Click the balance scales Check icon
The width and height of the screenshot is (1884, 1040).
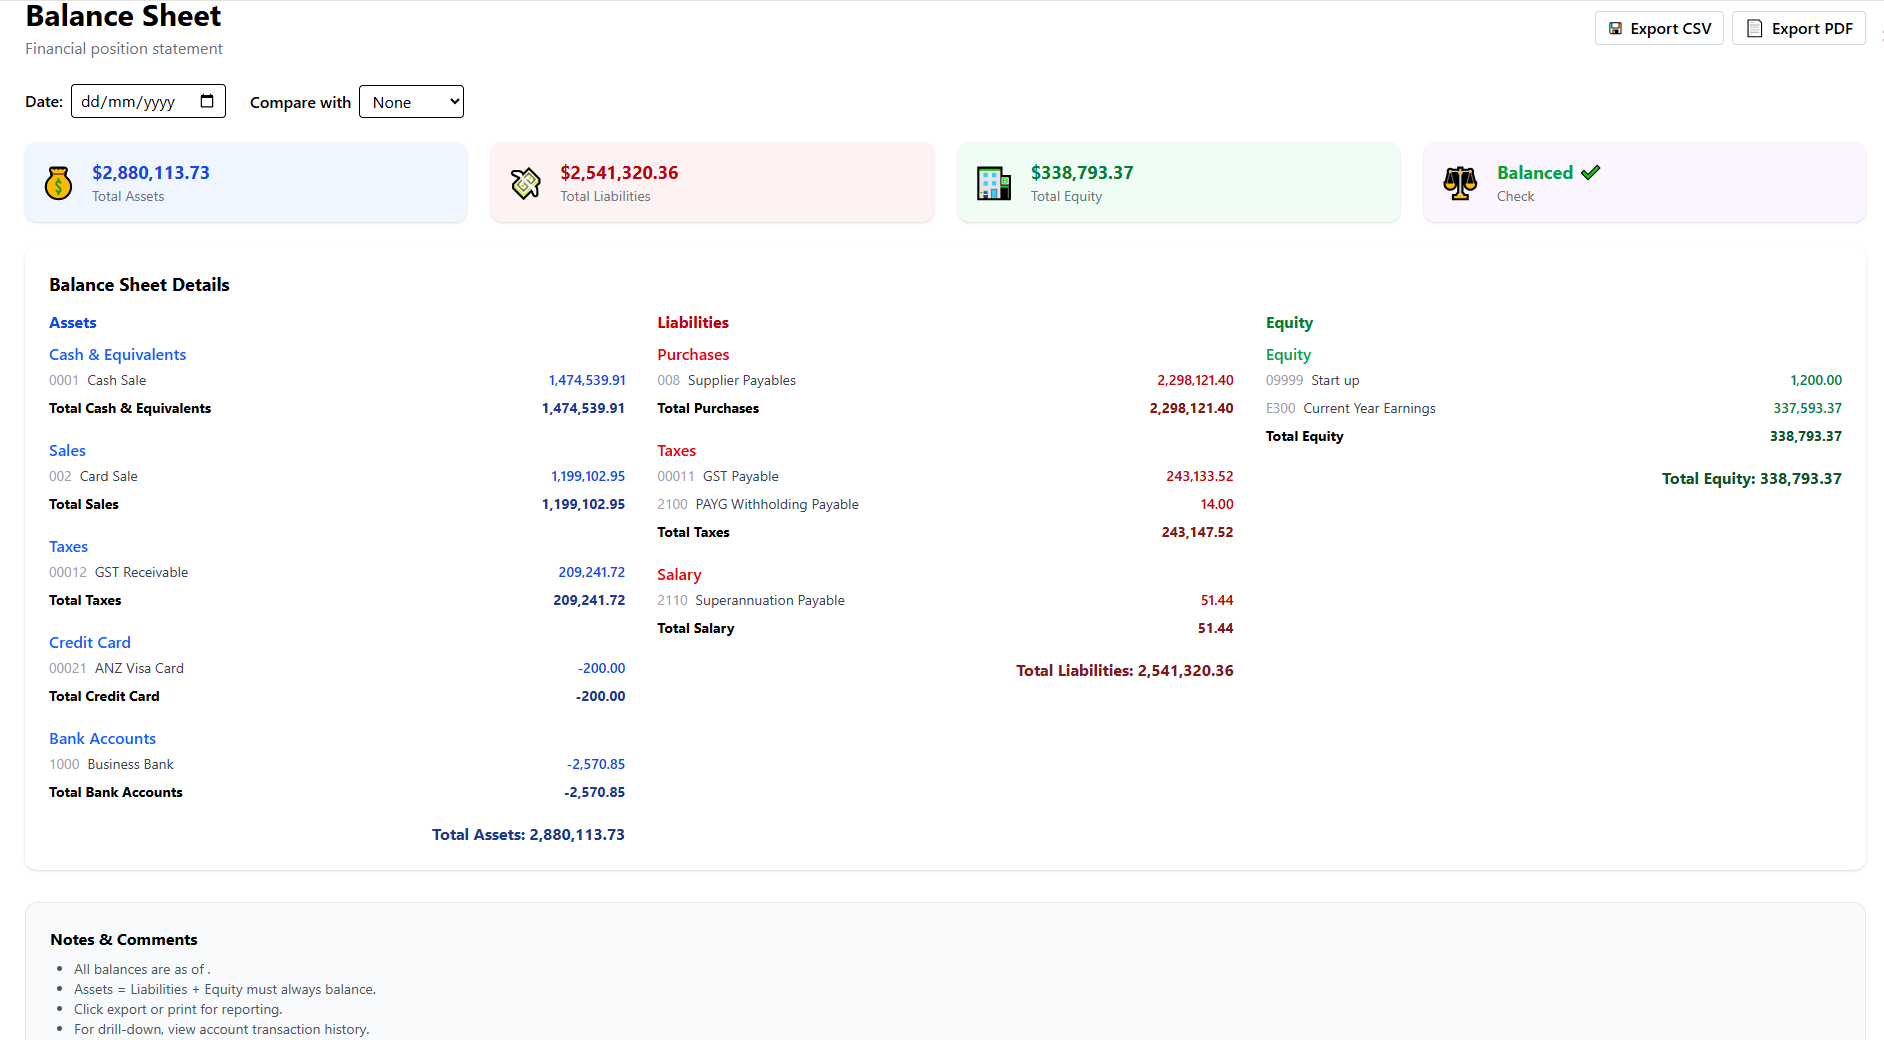(x=1460, y=183)
